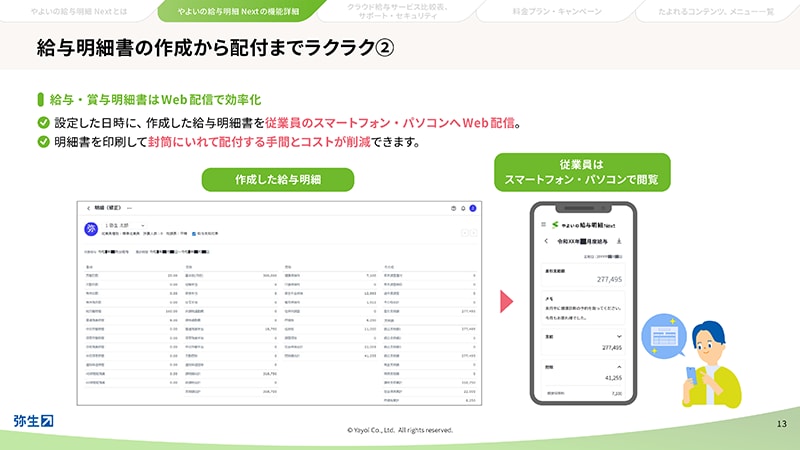
Task: Click the man holding a smartphone illustration
Action: click(x=712, y=364)
